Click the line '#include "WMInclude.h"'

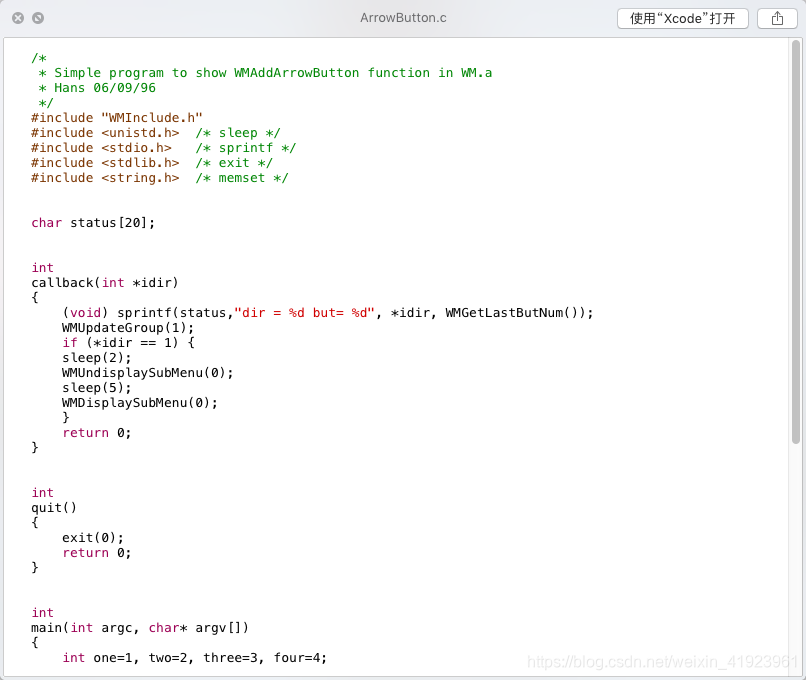click(117, 118)
